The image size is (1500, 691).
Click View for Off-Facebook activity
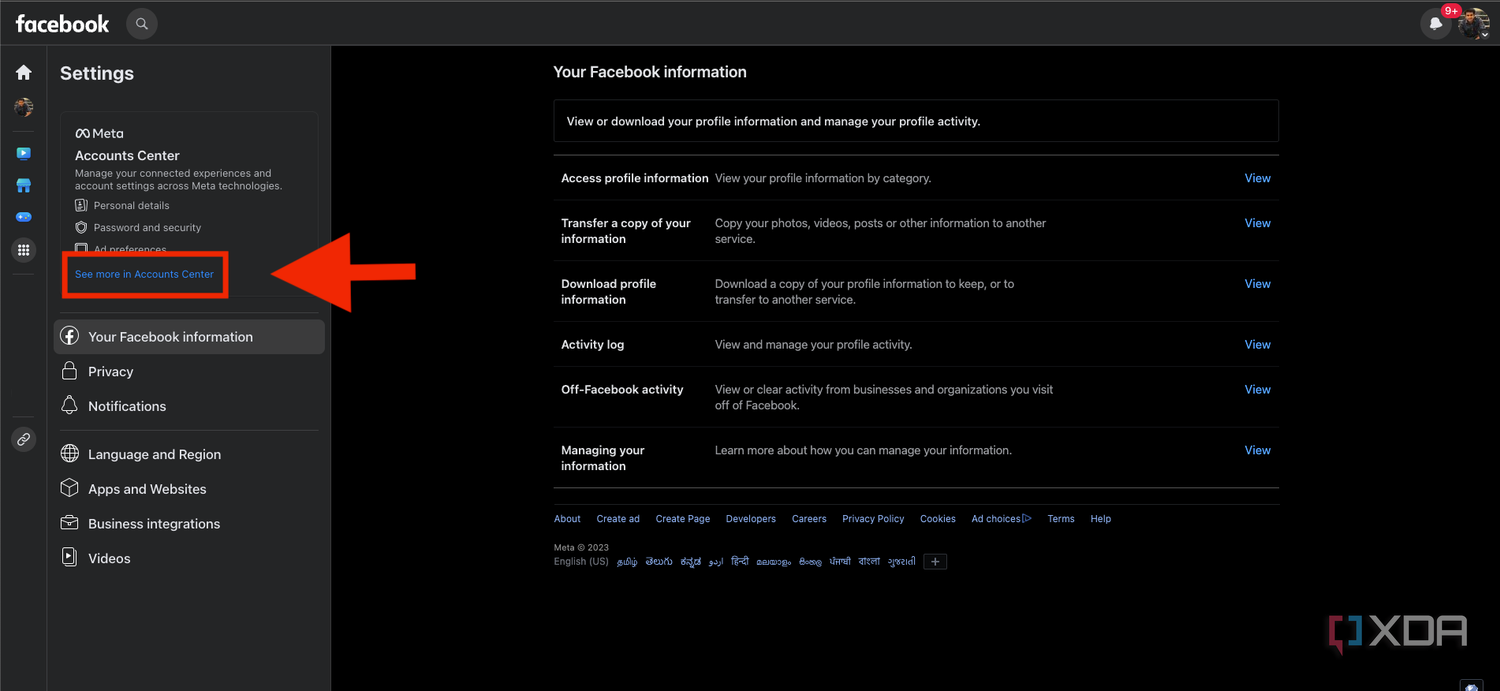pyautogui.click(x=1257, y=390)
